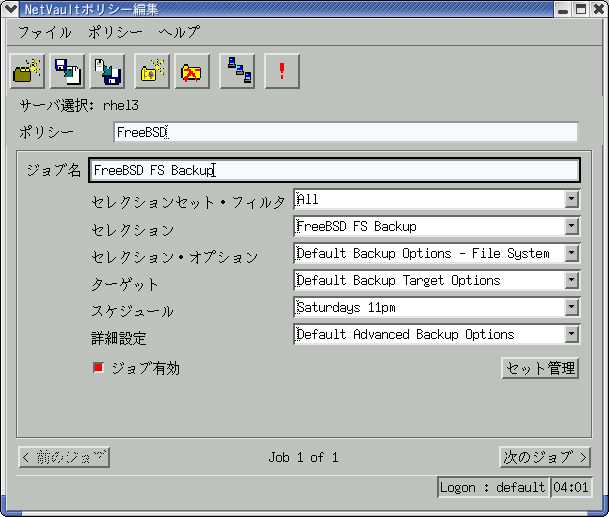
Task: Click the 04:01 time status box
Action: tap(571, 487)
